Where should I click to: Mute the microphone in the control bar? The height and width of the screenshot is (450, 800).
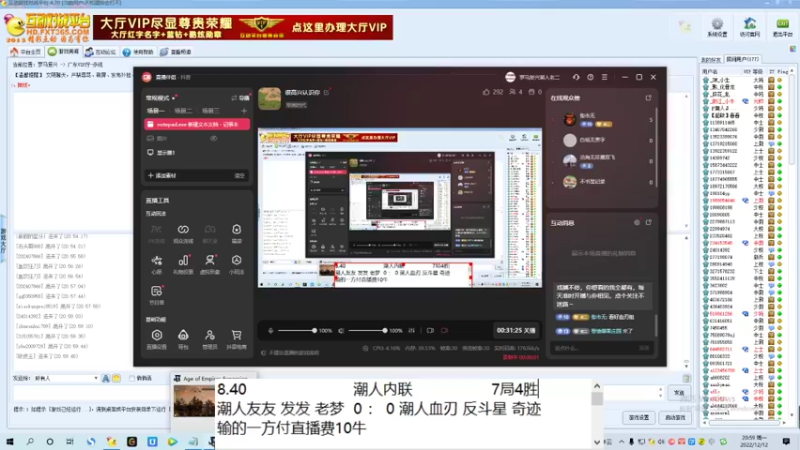point(270,331)
